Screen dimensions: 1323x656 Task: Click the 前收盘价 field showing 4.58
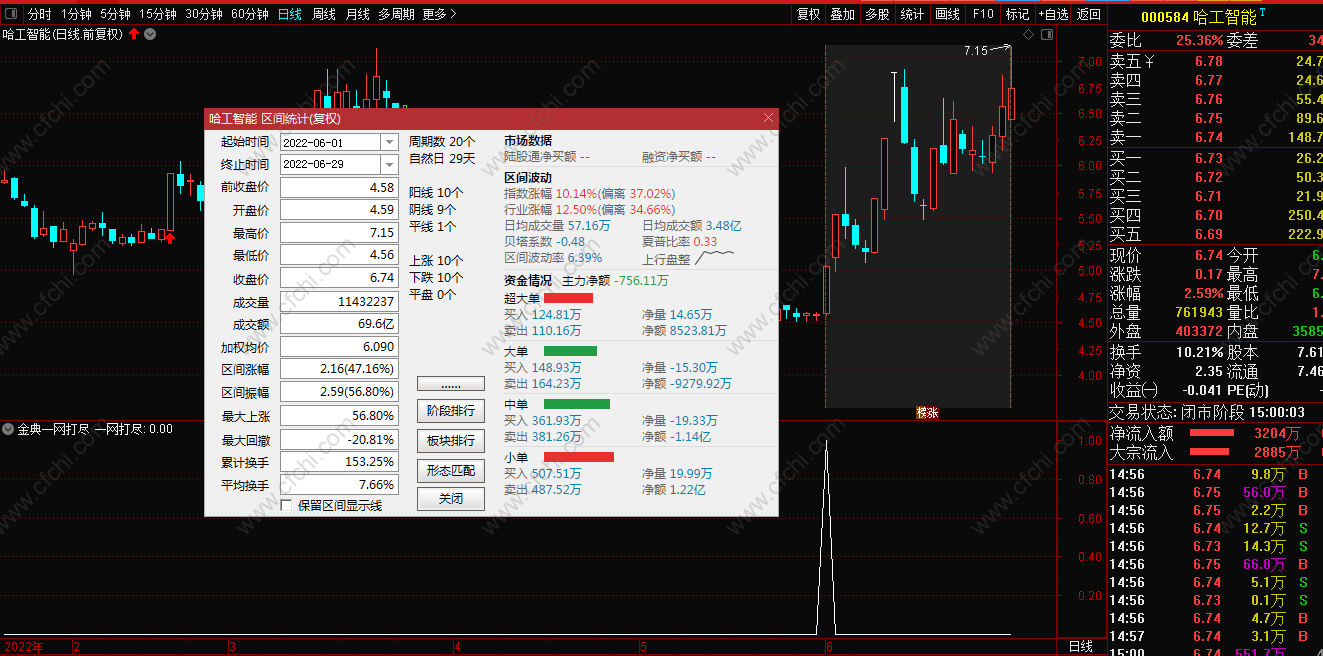pyautogui.click(x=338, y=188)
